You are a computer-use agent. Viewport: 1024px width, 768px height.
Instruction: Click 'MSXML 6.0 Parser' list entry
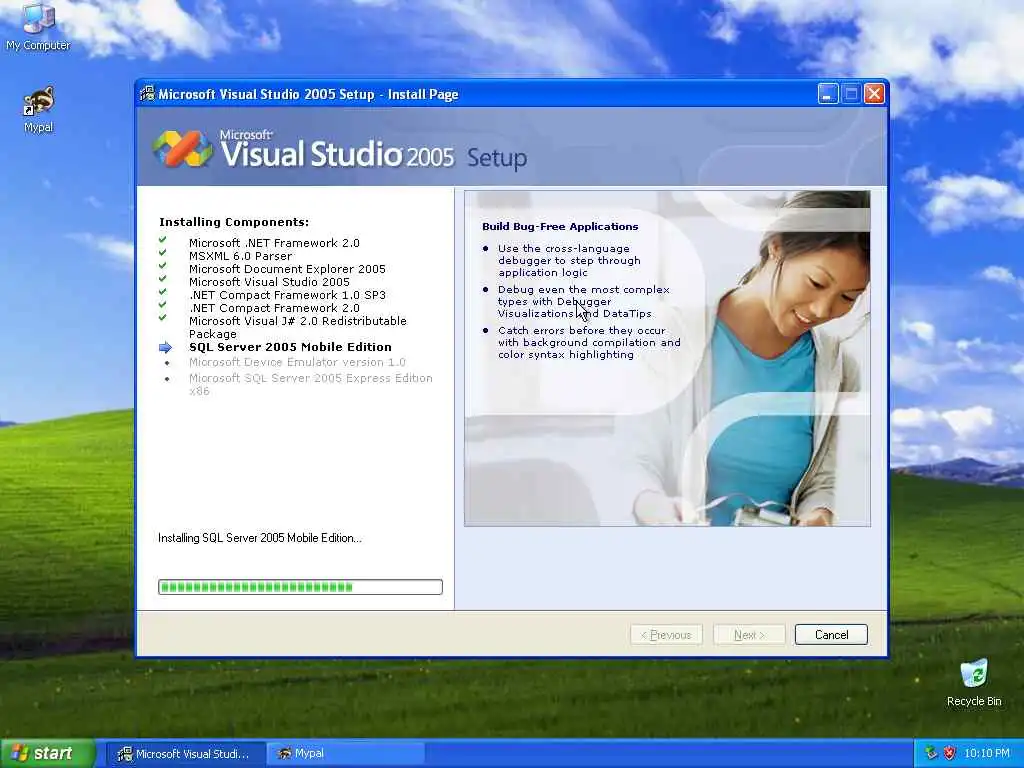point(240,256)
